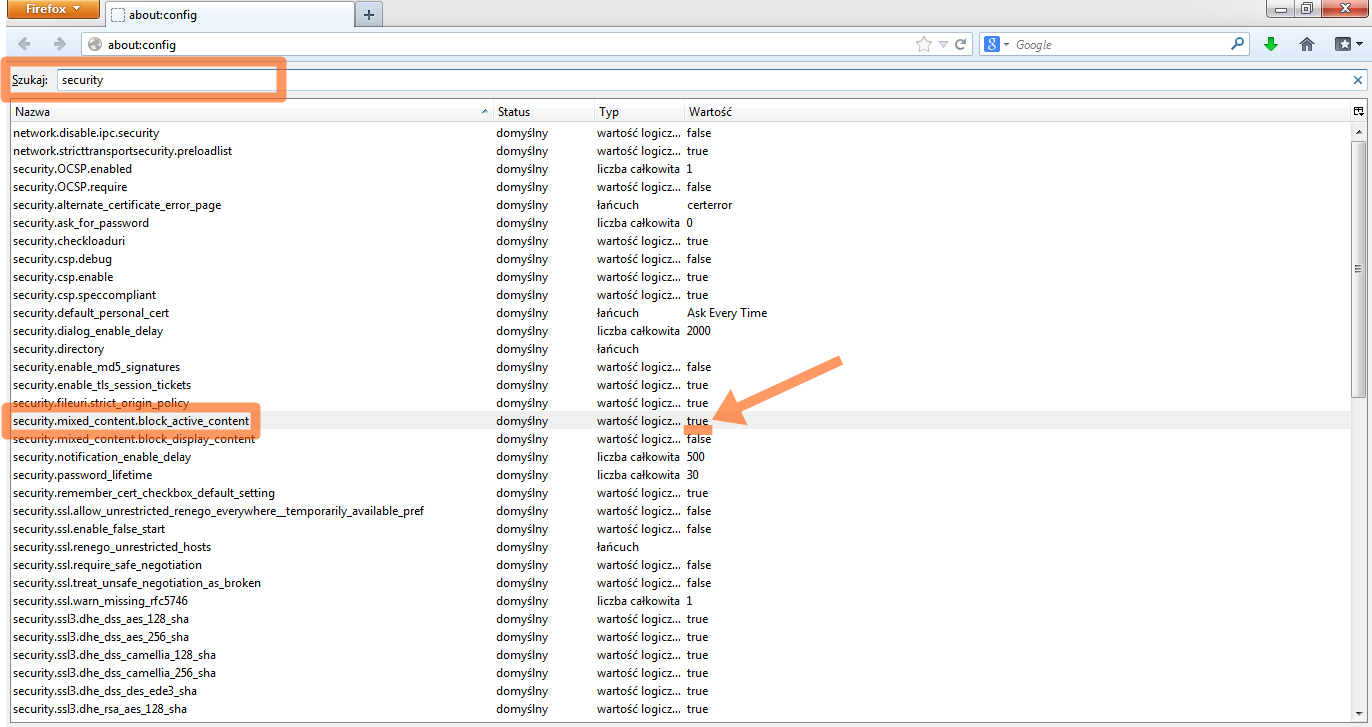Open a new tab with the plus button
Screen dimensions: 1372x727
(369, 14)
